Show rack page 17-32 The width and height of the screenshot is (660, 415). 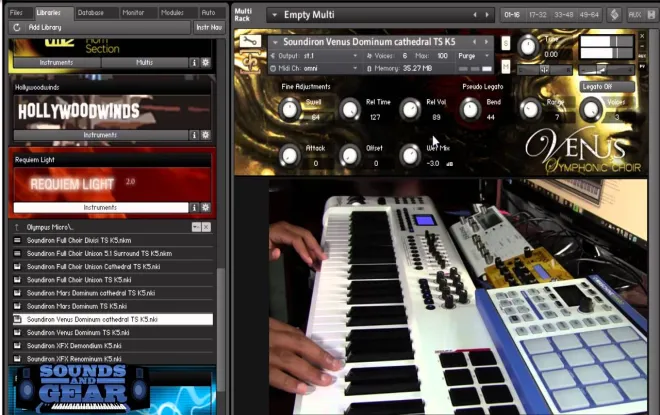coord(538,15)
